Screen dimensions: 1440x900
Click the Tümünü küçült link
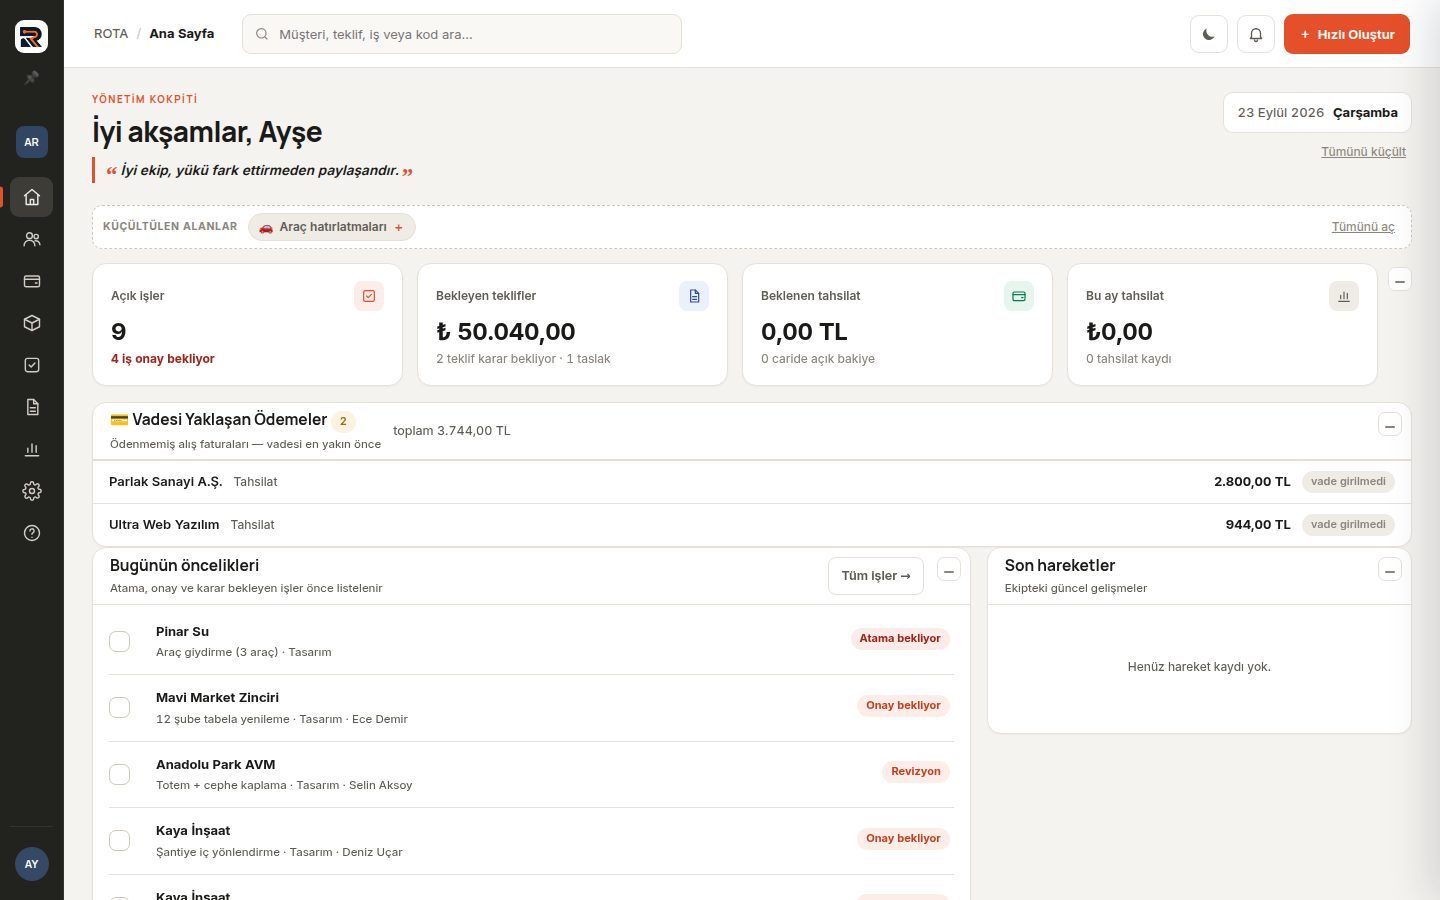pos(1363,152)
